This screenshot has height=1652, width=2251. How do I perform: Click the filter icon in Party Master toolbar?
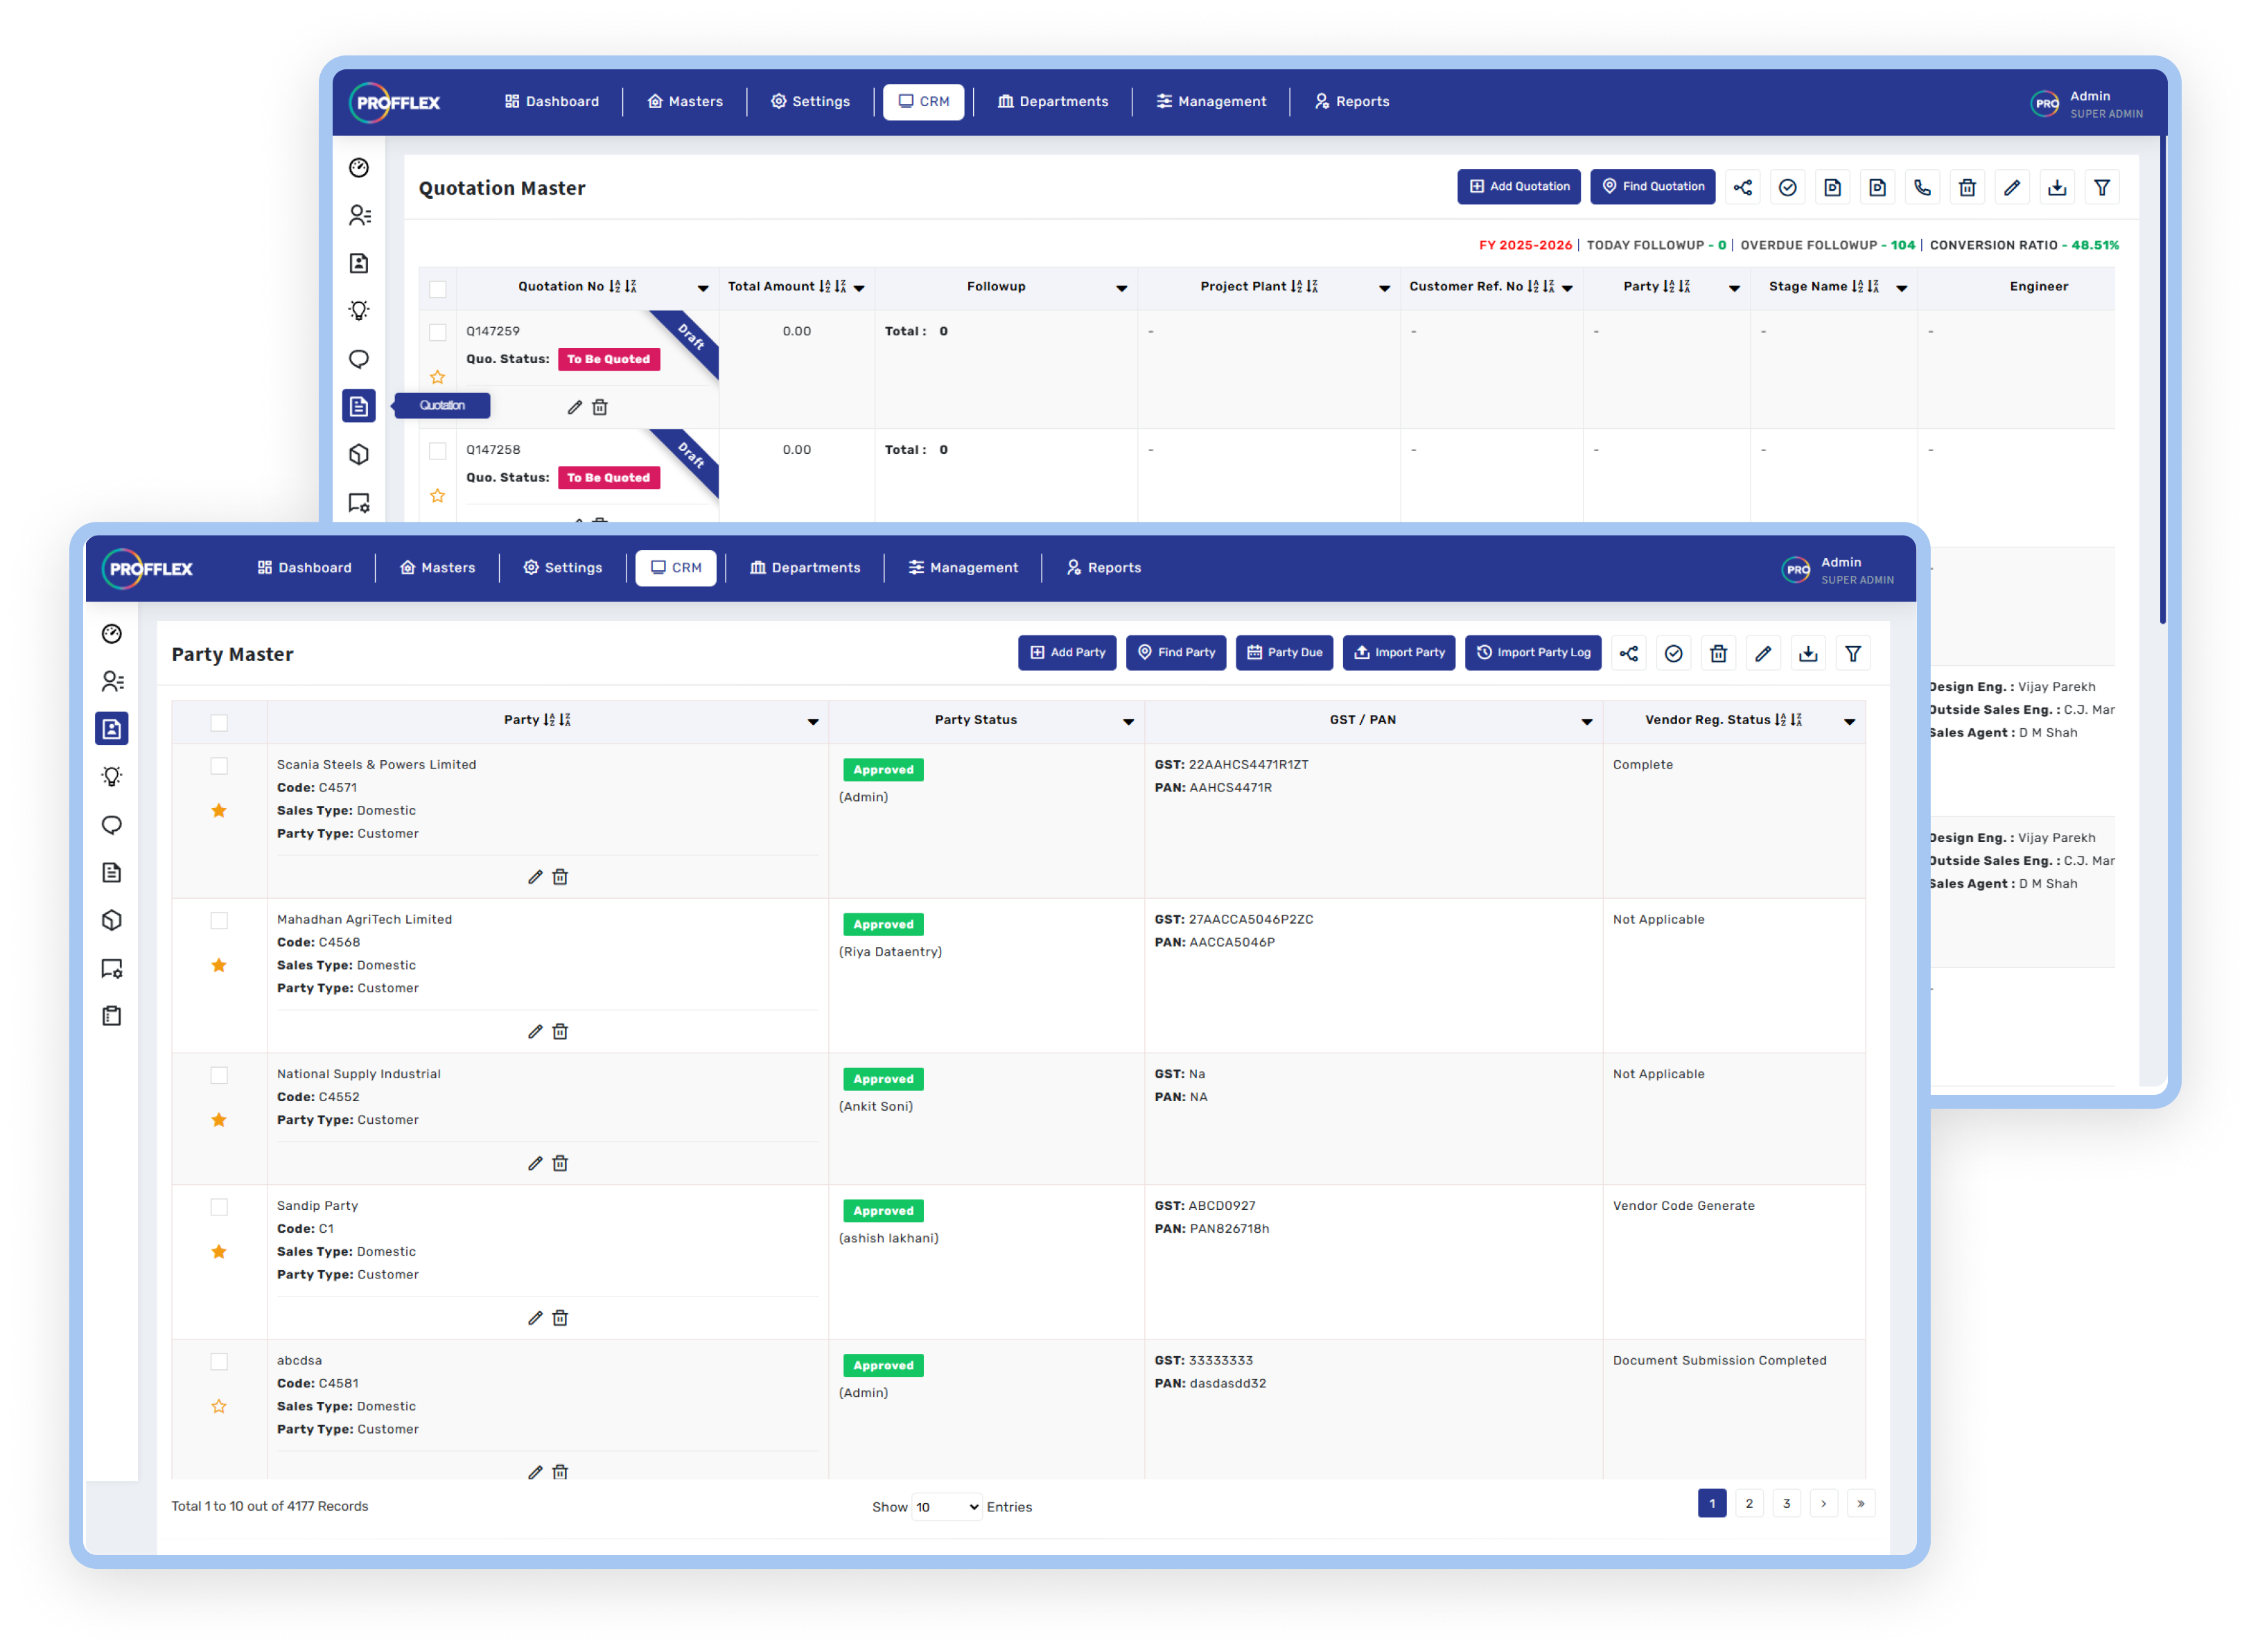click(x=1852, y=653)
